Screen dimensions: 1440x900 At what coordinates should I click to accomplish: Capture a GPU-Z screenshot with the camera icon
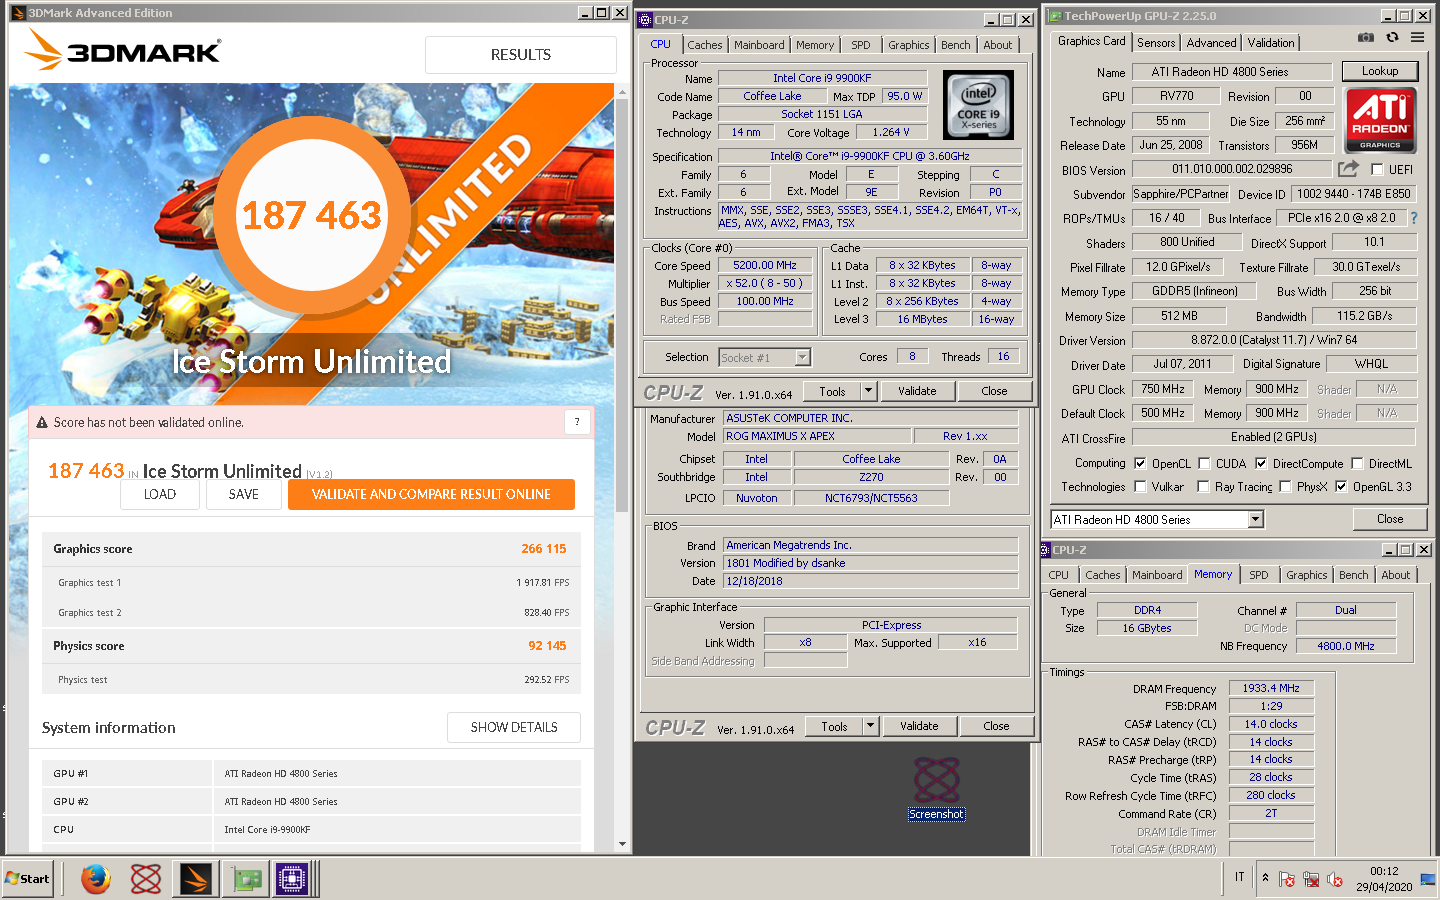point(1366,37)
